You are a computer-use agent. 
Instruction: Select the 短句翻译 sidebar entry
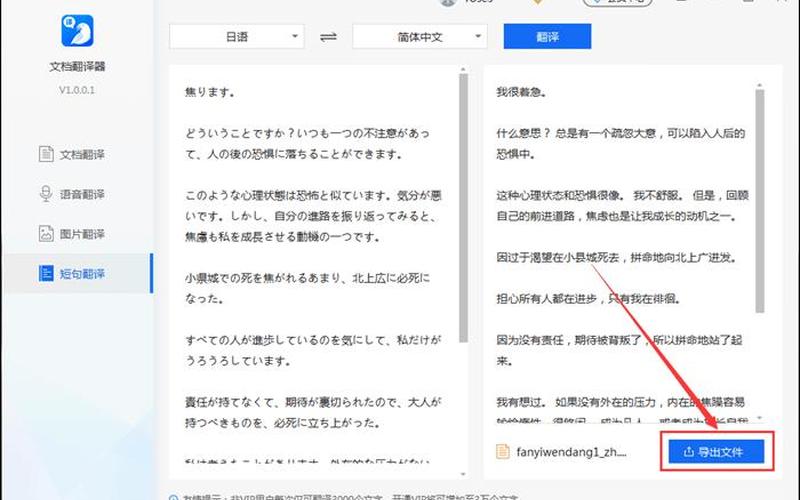(77, 273)
